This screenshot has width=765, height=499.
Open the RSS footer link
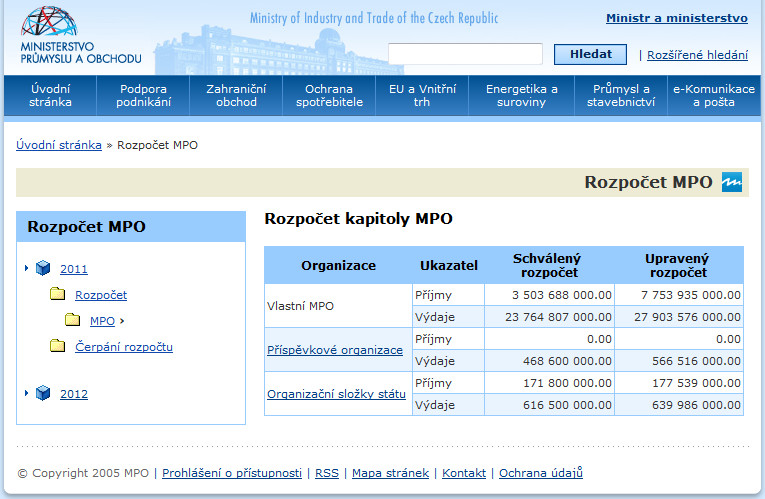[x=326, y=473]
